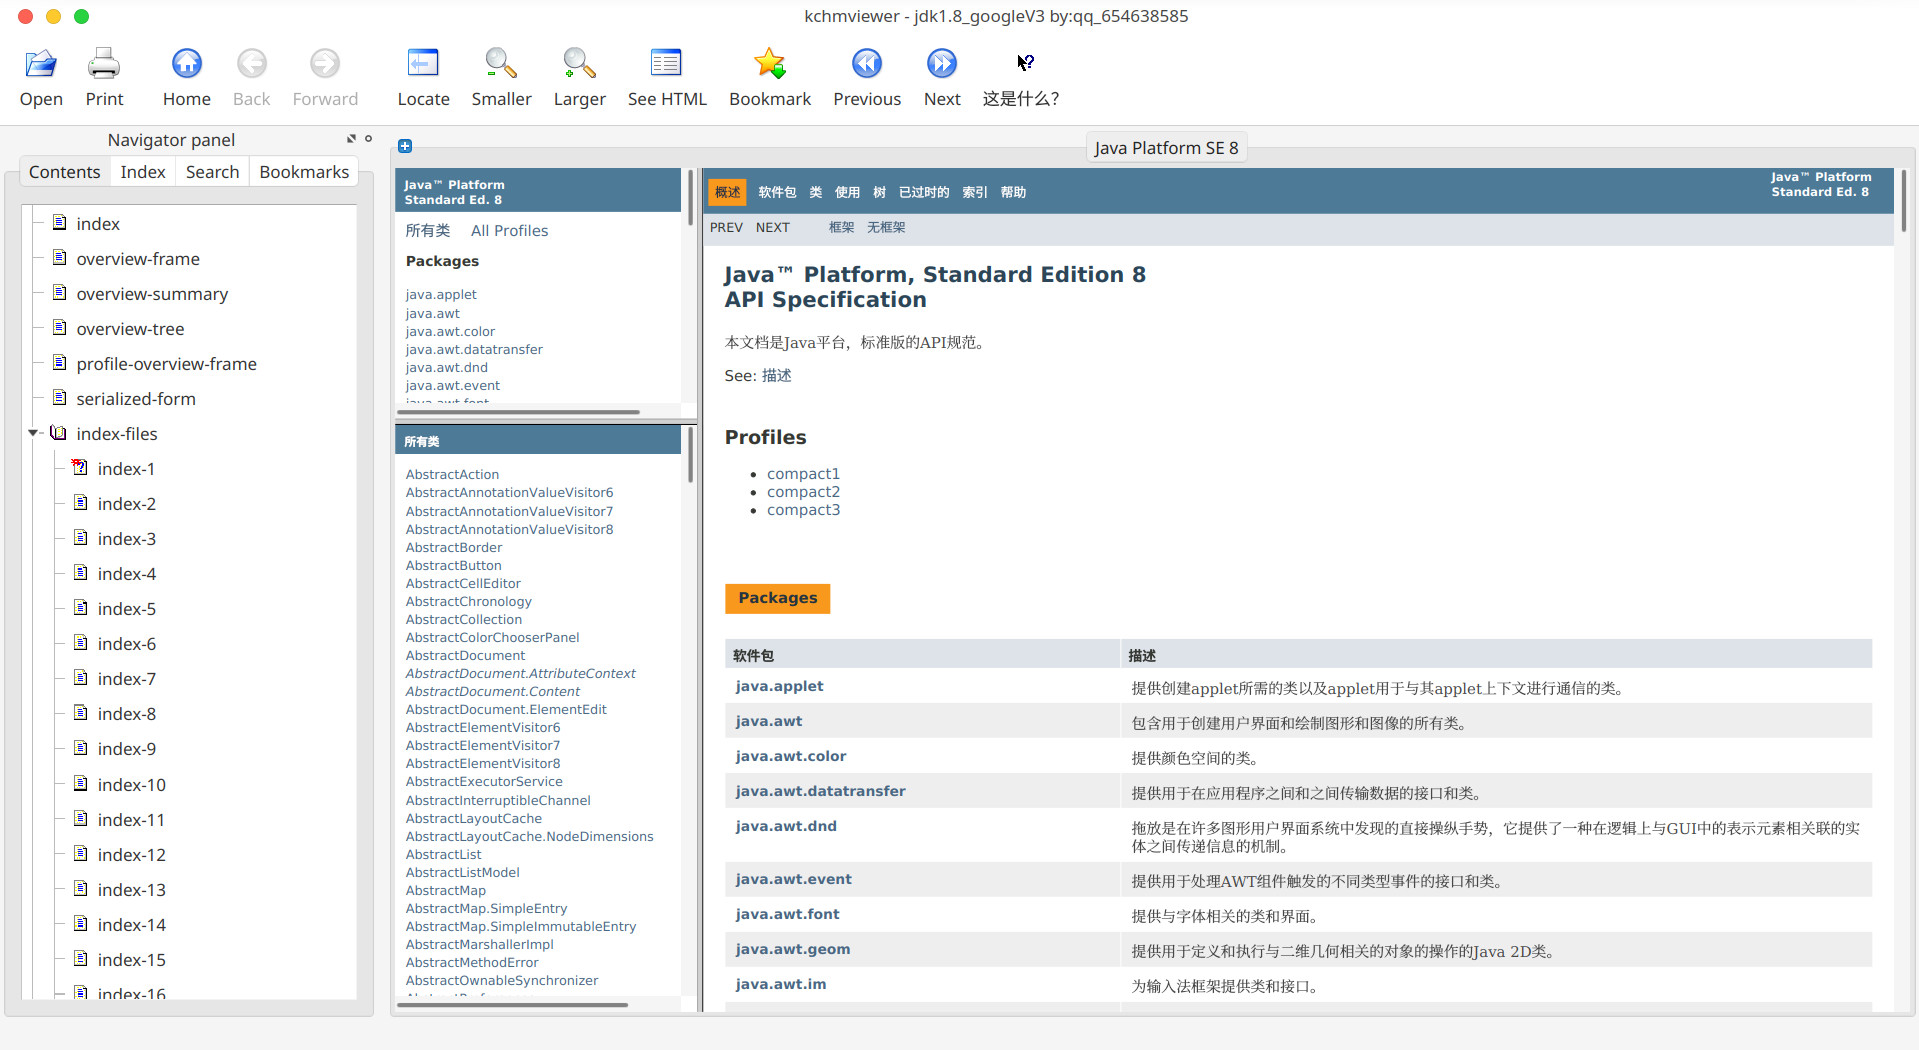
Task: Follow the 描述 See link
Action: [777, 376]
